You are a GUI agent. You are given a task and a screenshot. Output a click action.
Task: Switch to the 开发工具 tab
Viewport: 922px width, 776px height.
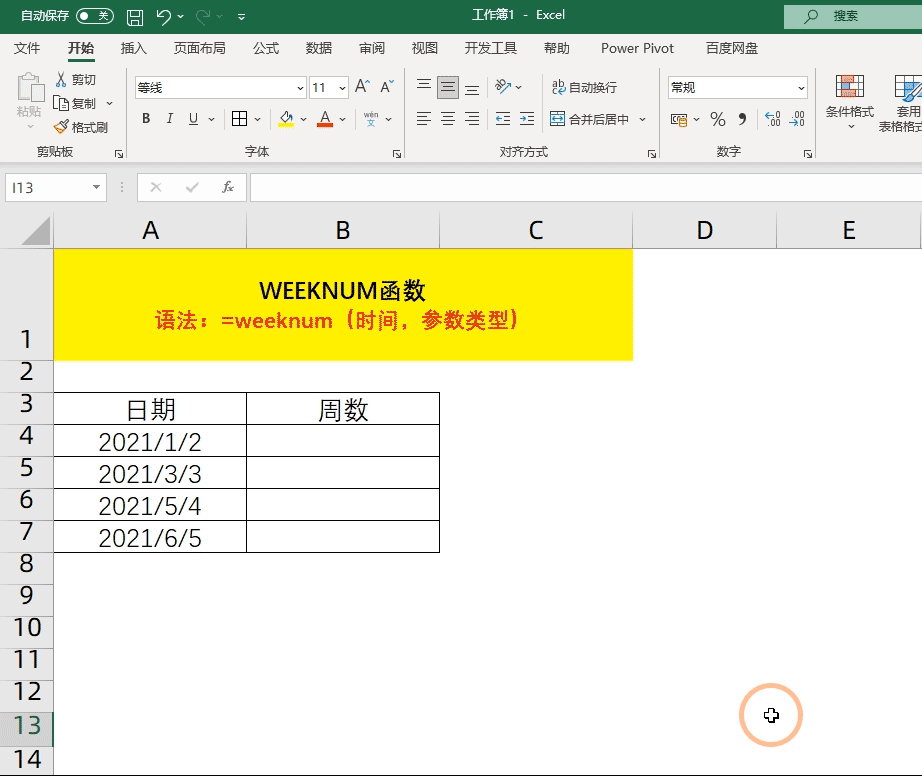490,48
